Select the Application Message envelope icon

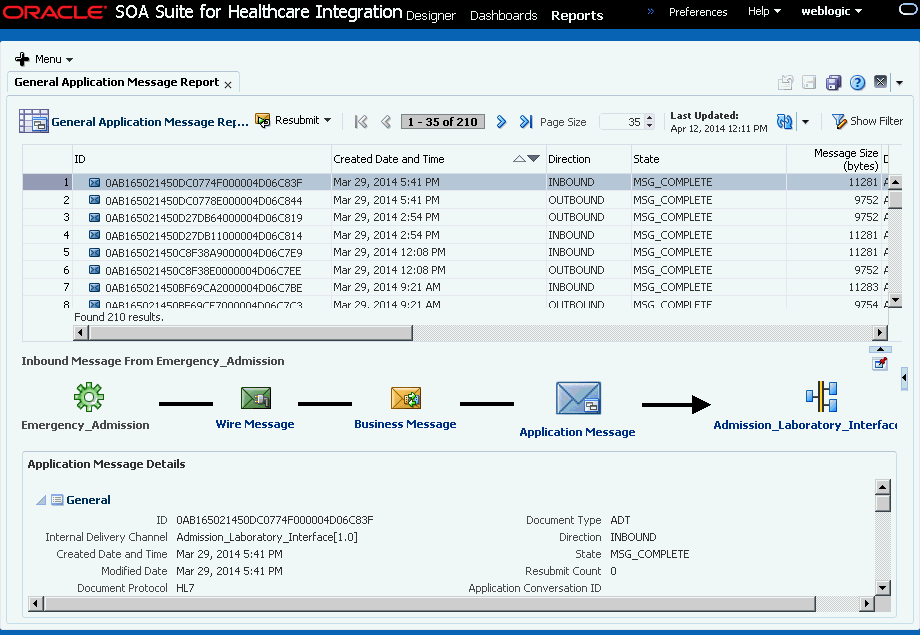[x=578, y=398]
